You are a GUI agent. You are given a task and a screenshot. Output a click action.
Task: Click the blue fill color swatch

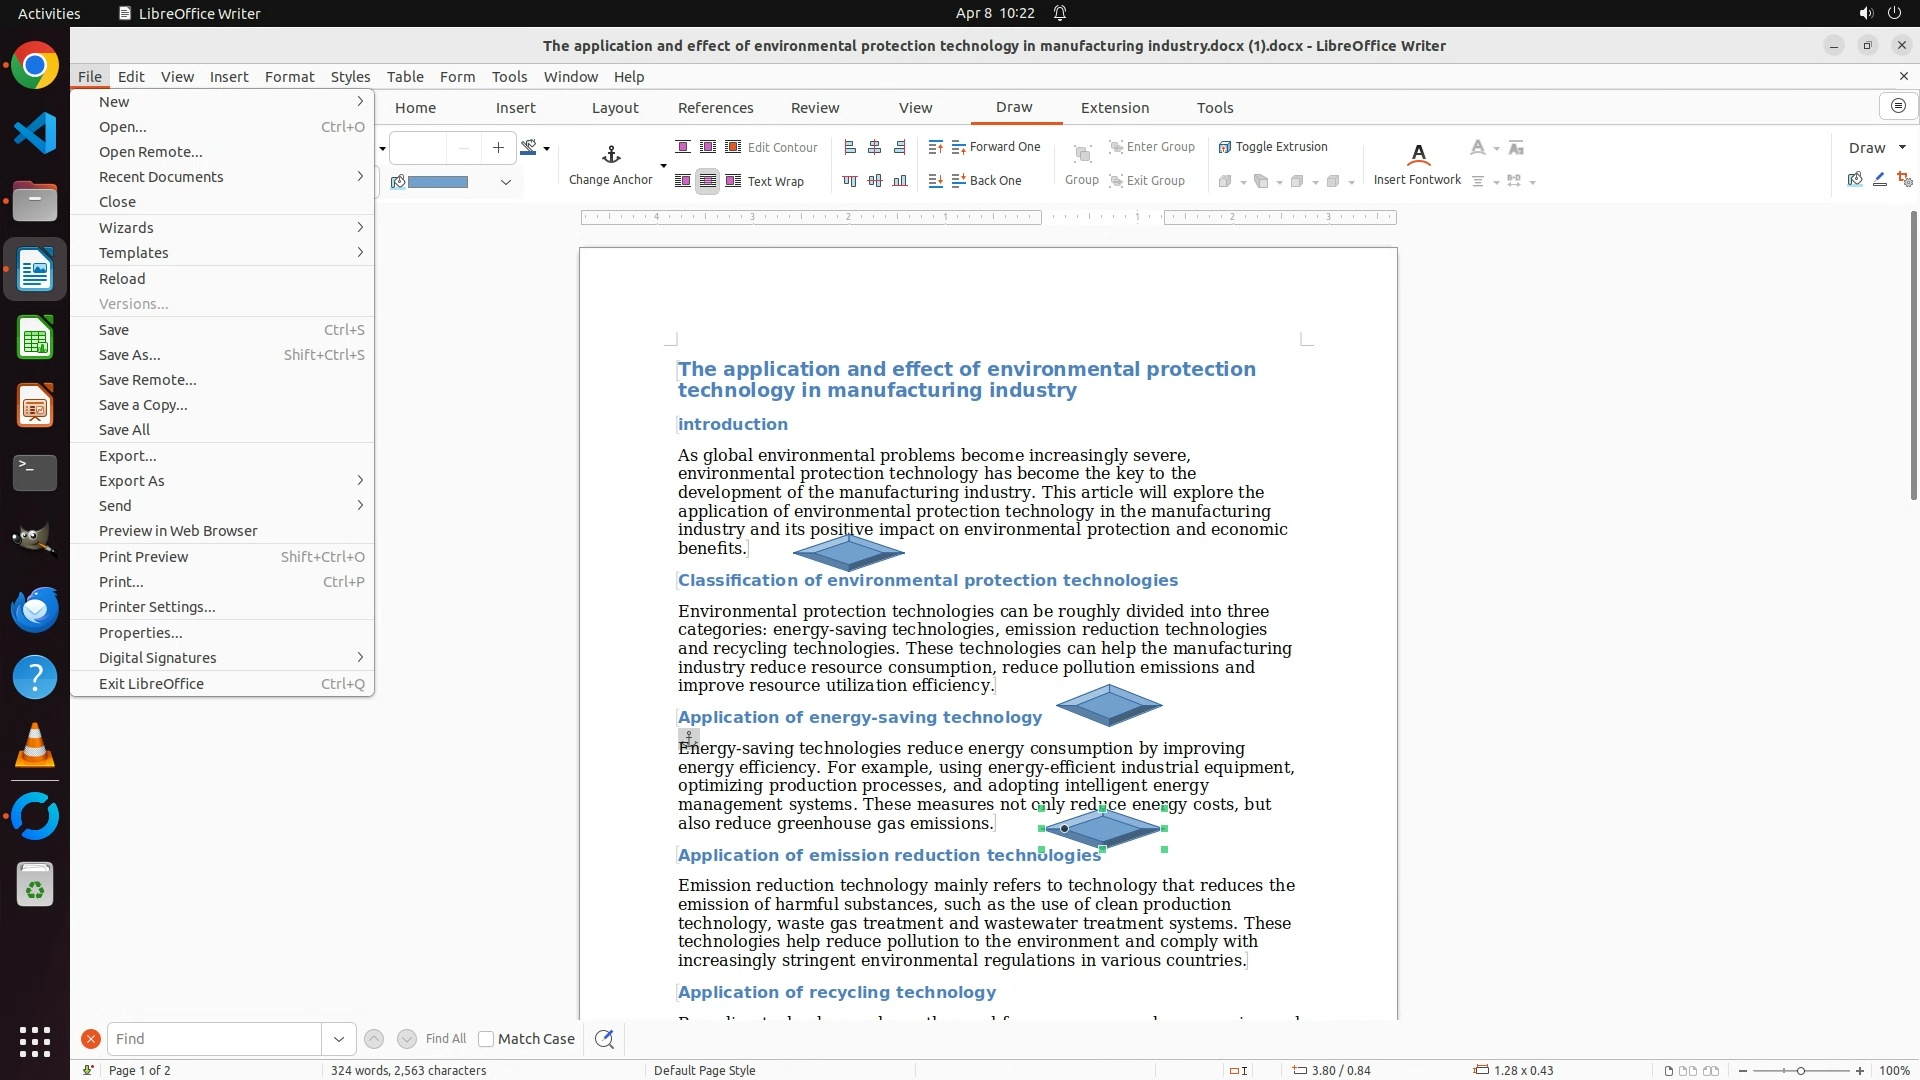[x=438, y=182]
